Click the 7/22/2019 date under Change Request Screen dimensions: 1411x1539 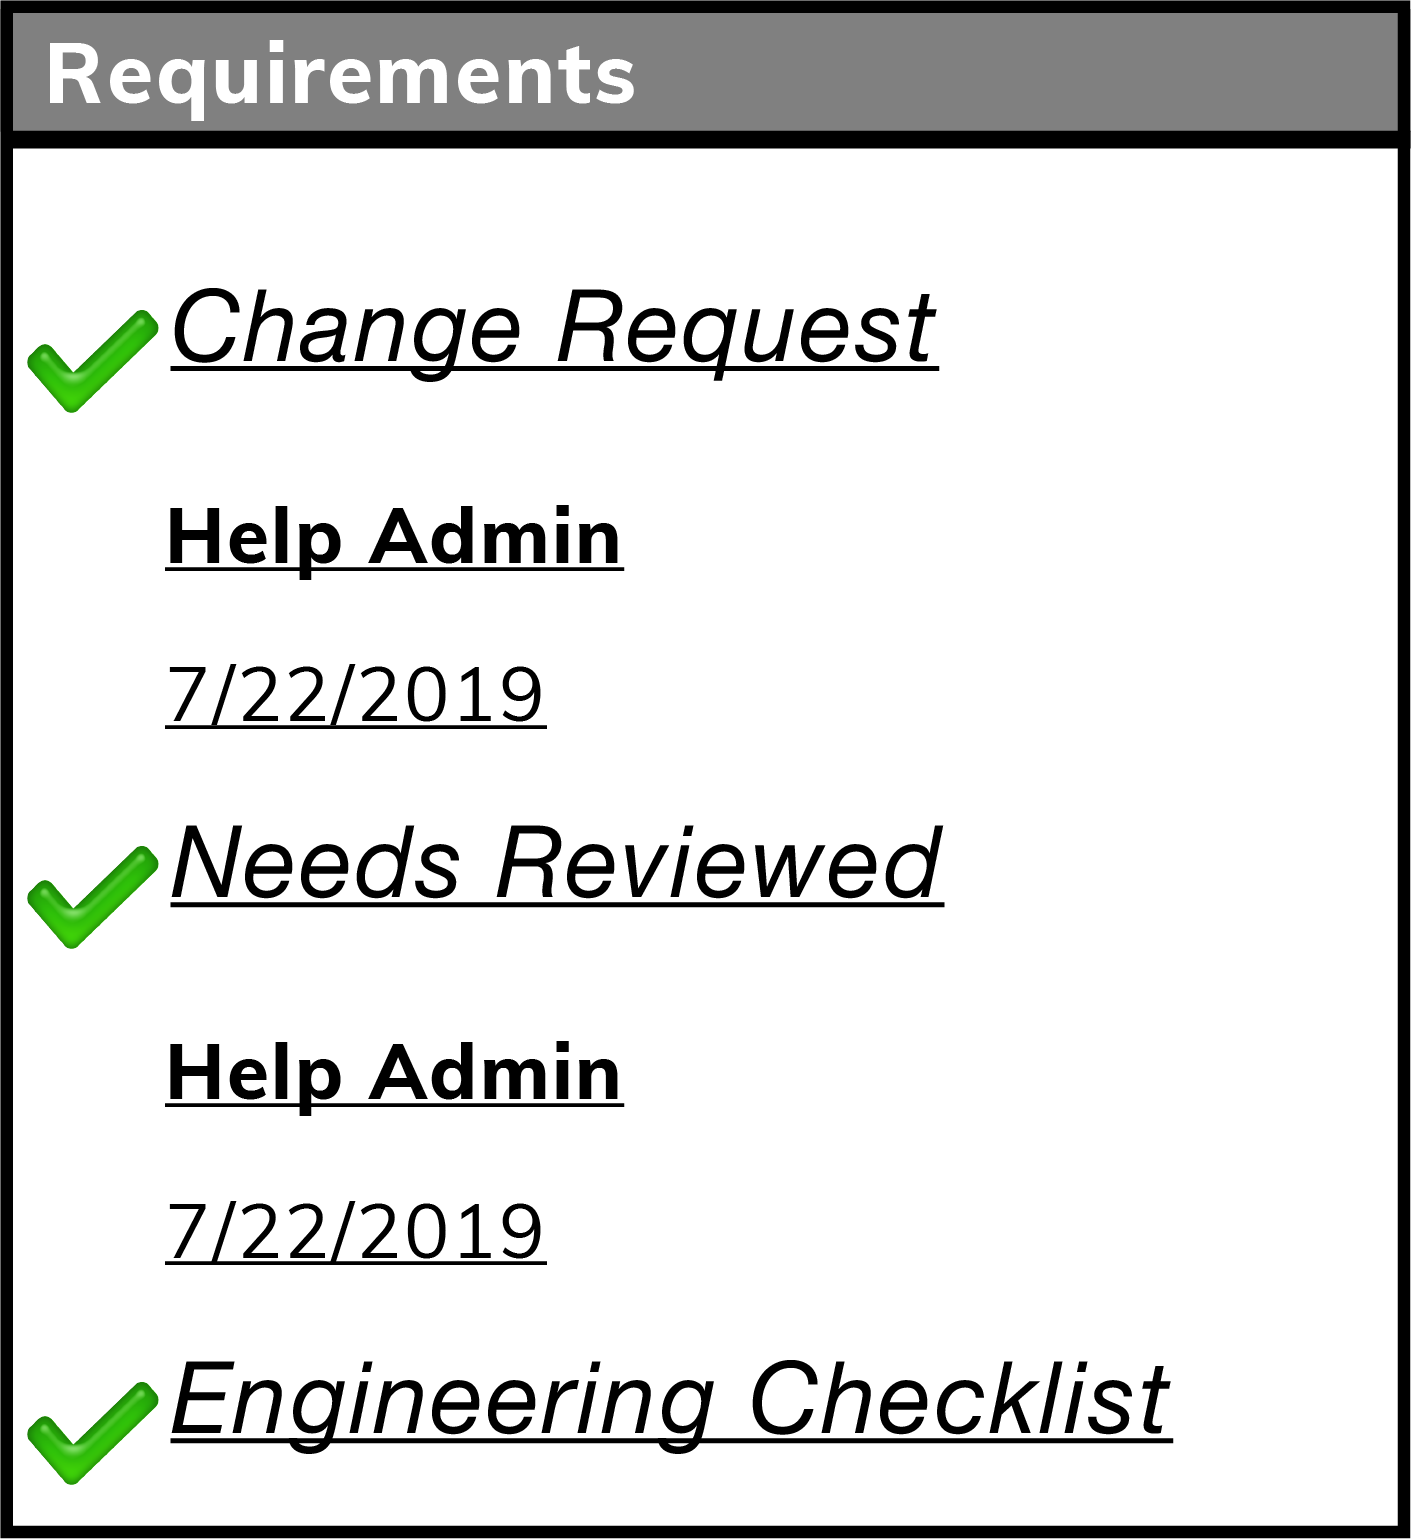355,695
